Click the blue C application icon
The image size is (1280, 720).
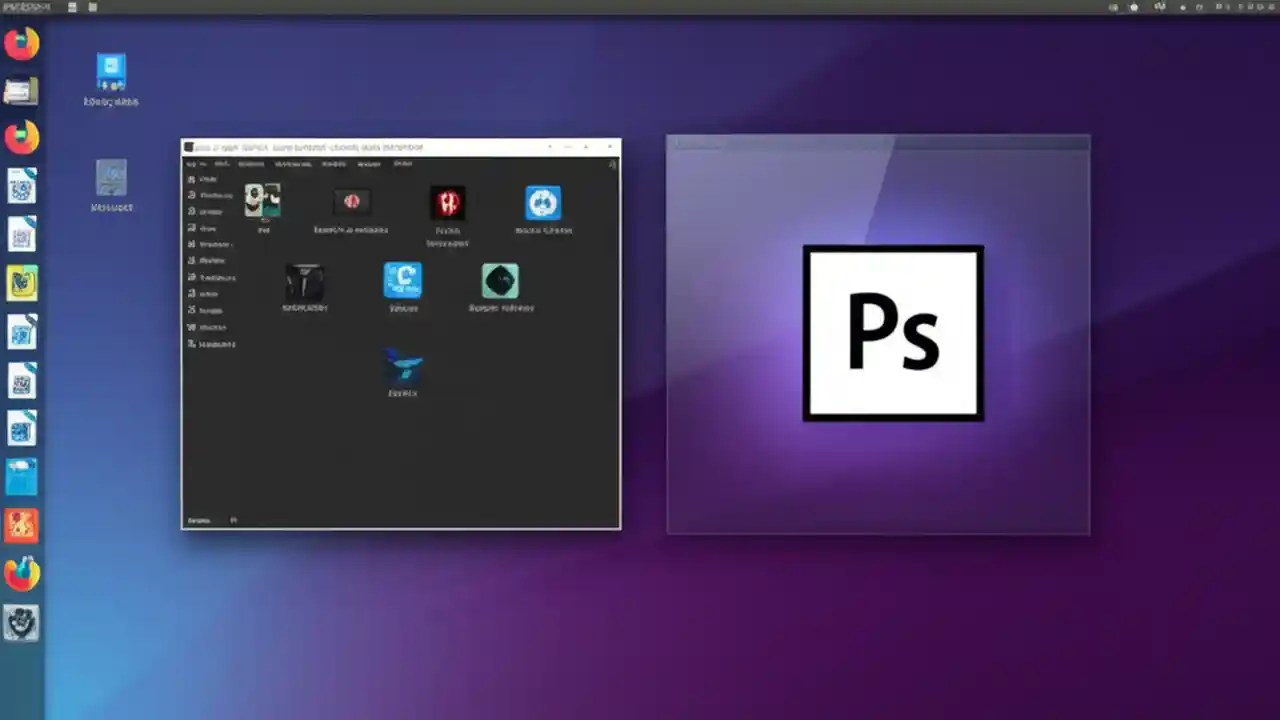(x=402, y=280)
